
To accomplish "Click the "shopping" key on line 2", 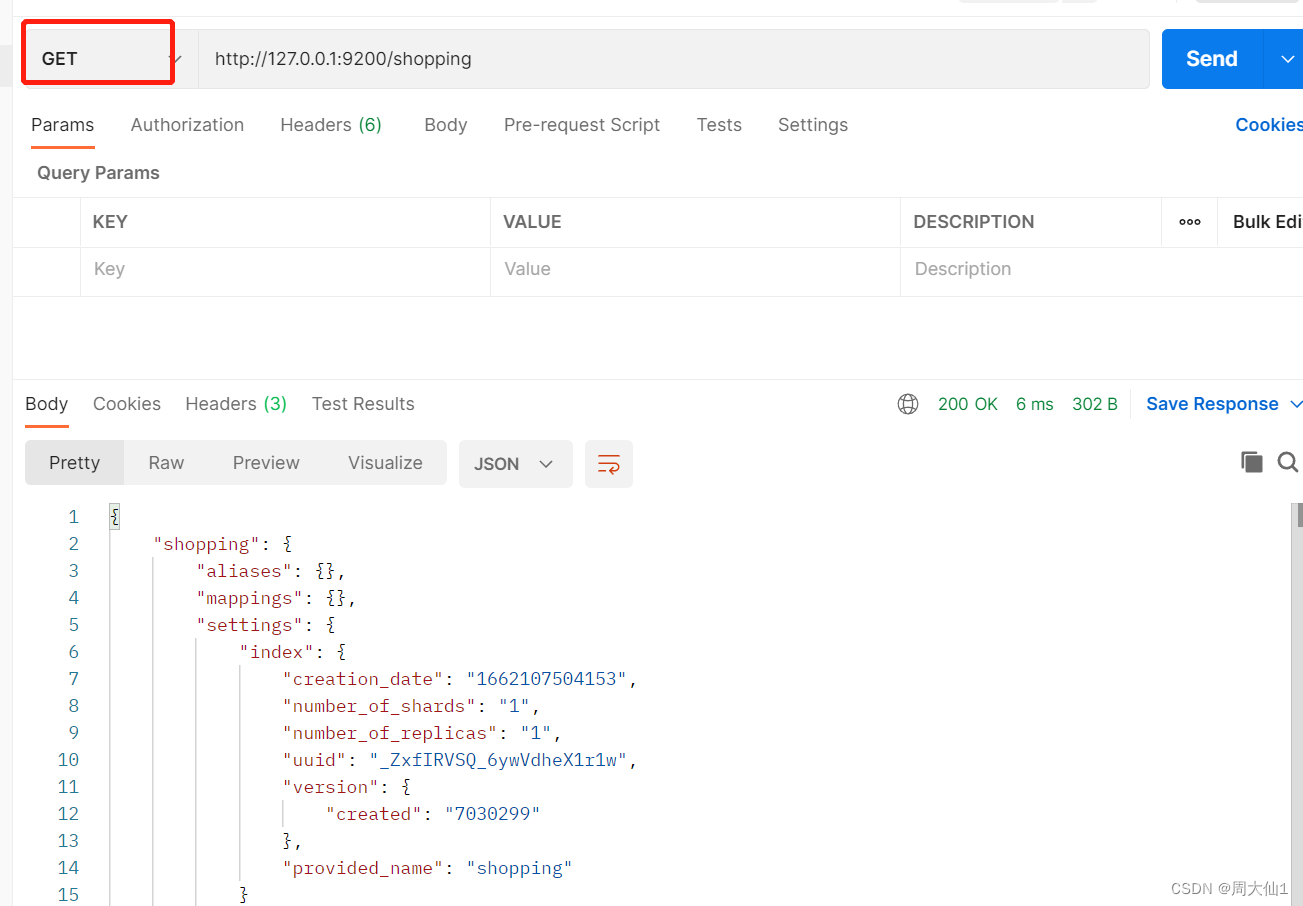I will click(206, 544).
